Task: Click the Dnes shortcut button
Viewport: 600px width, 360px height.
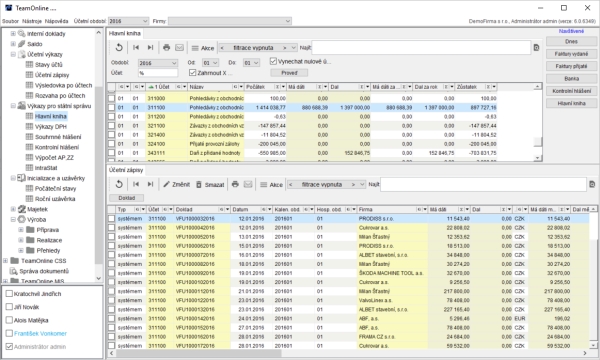Action: click(x=571, y=41)
